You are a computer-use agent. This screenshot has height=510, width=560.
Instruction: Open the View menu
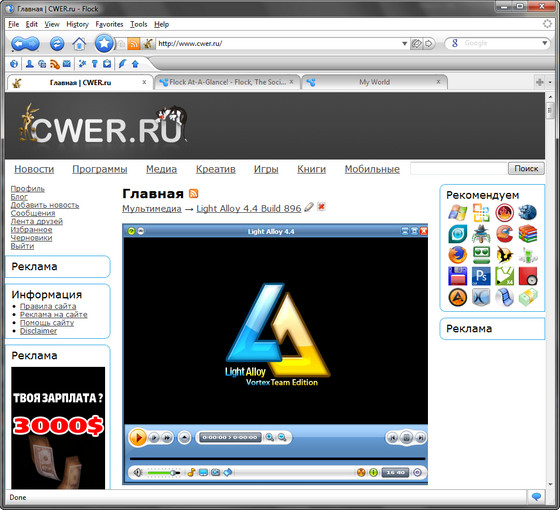click(x=52, y=24)
